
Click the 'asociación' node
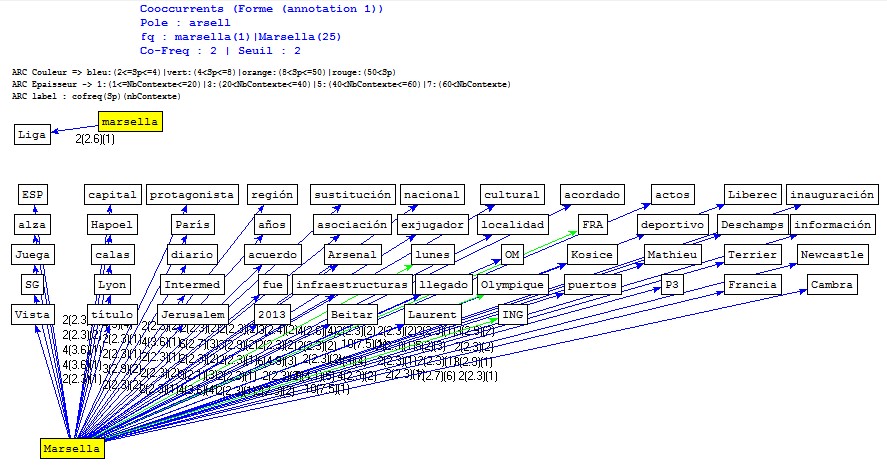[x=352, y=224]
